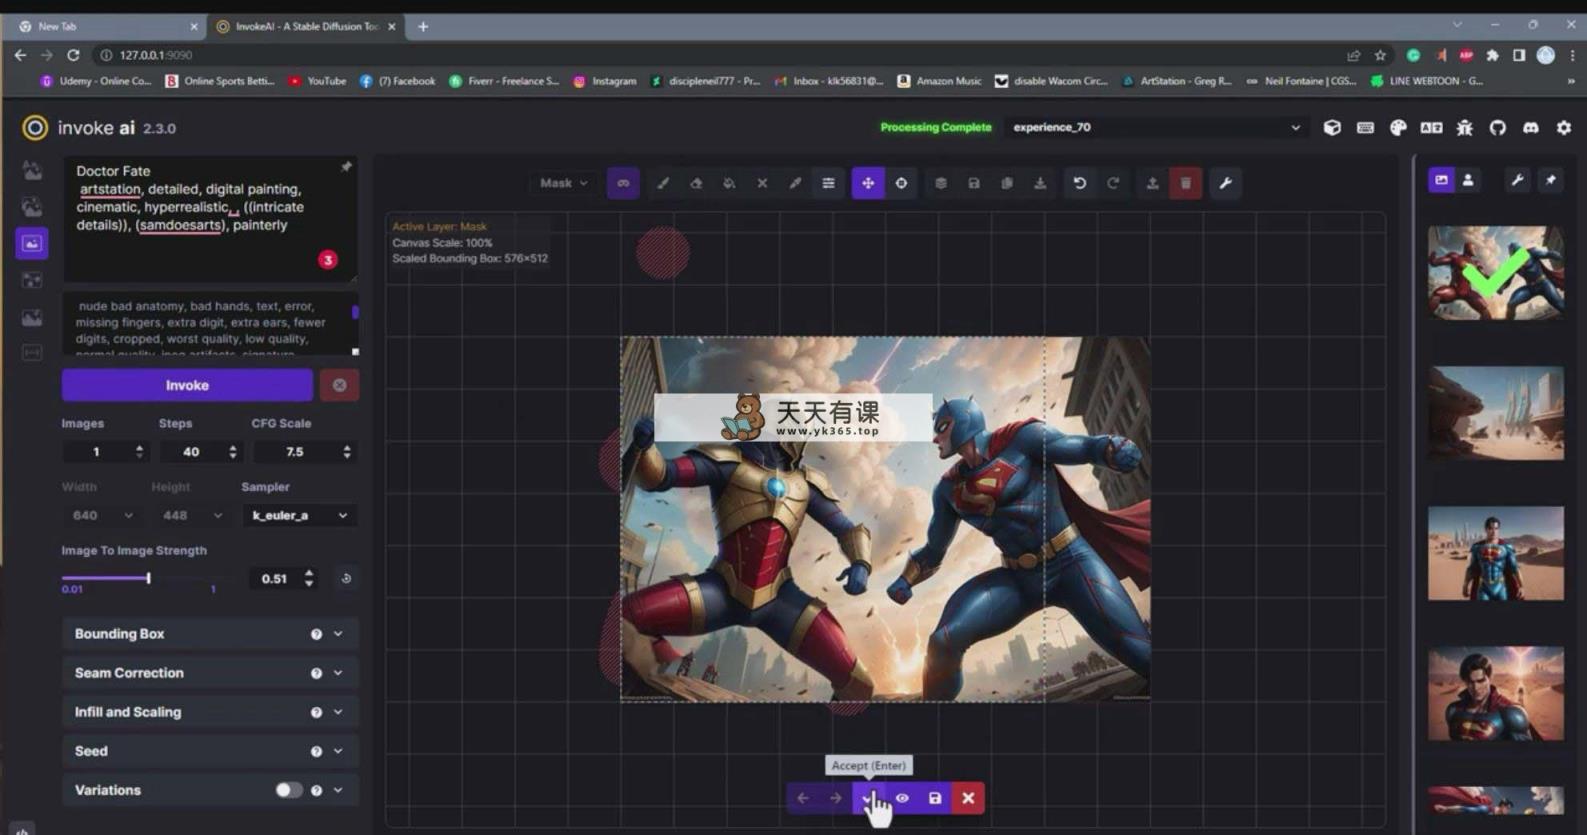Click the CFG Scale value field
The height and width of the screenshot is (835, 1587).
(305, 452)
